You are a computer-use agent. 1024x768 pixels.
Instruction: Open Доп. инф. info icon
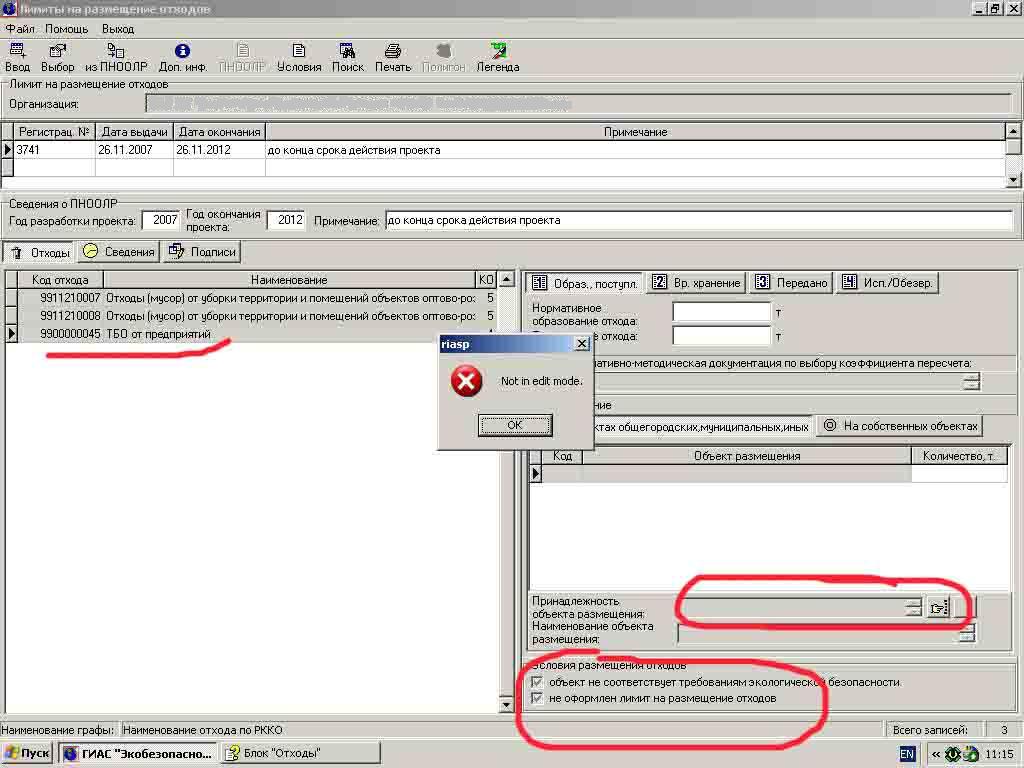182,51
